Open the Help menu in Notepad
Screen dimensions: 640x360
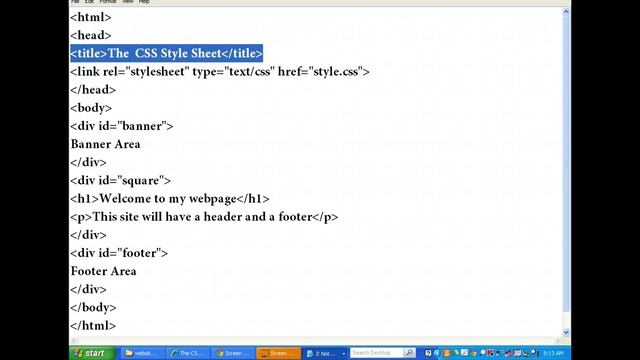click(x=144, y=2)
